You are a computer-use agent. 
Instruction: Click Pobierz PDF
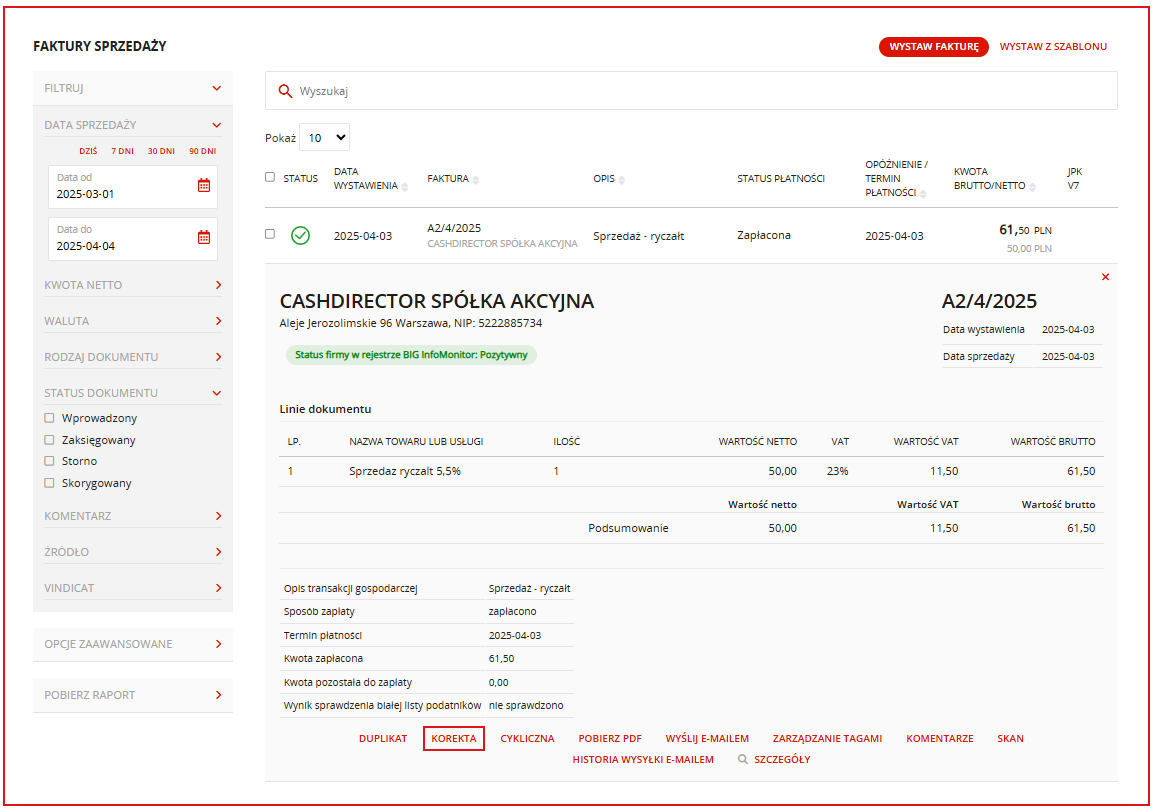tap(609, 738)
